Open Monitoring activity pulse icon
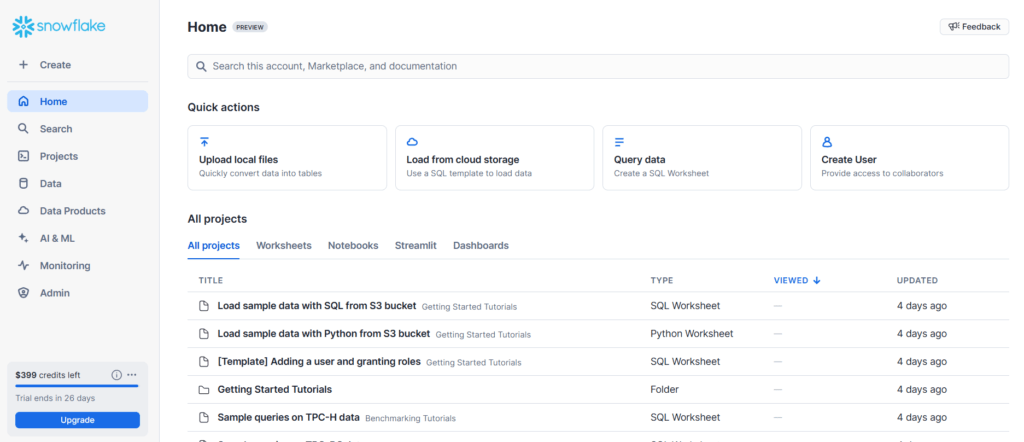 pyautogui.click(x=24, y=266)
